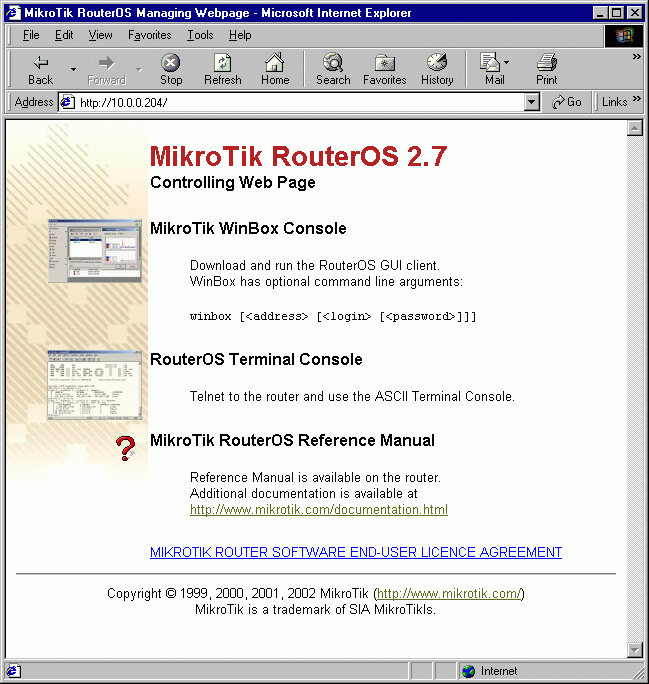The height and width of the screenshot is (684, 649).
Task: Open the Help menu
Action: (x=240, y=35)
